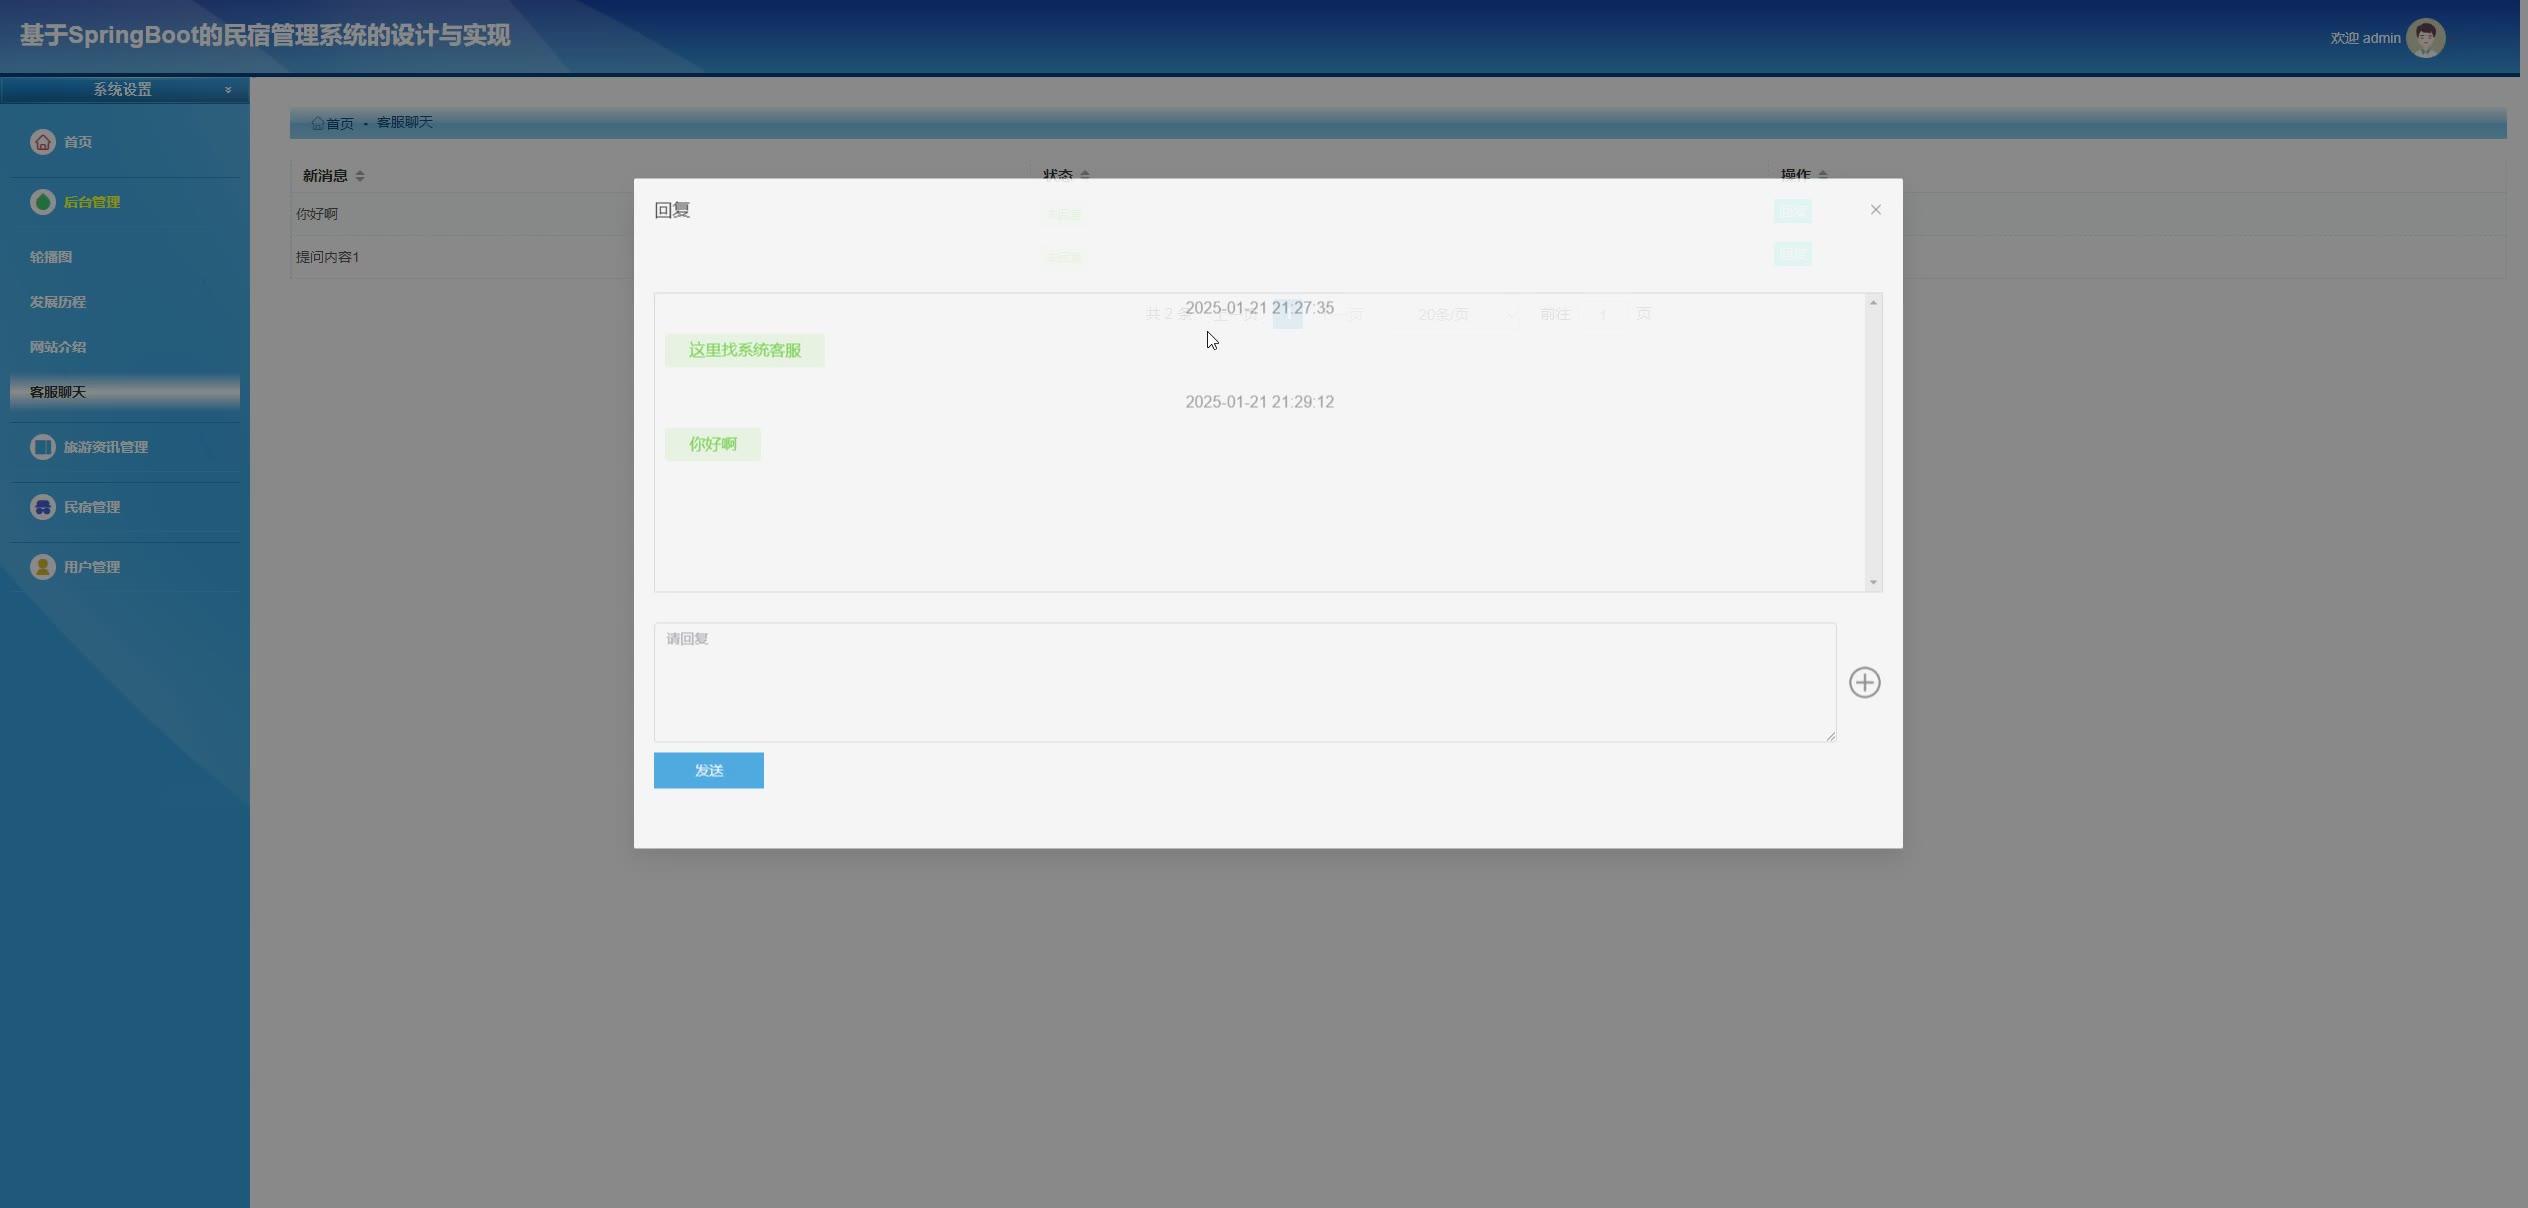Click the 首页 breadcrumb link
Screen dimensions: 2528x1208
click(x=340, y=123)
